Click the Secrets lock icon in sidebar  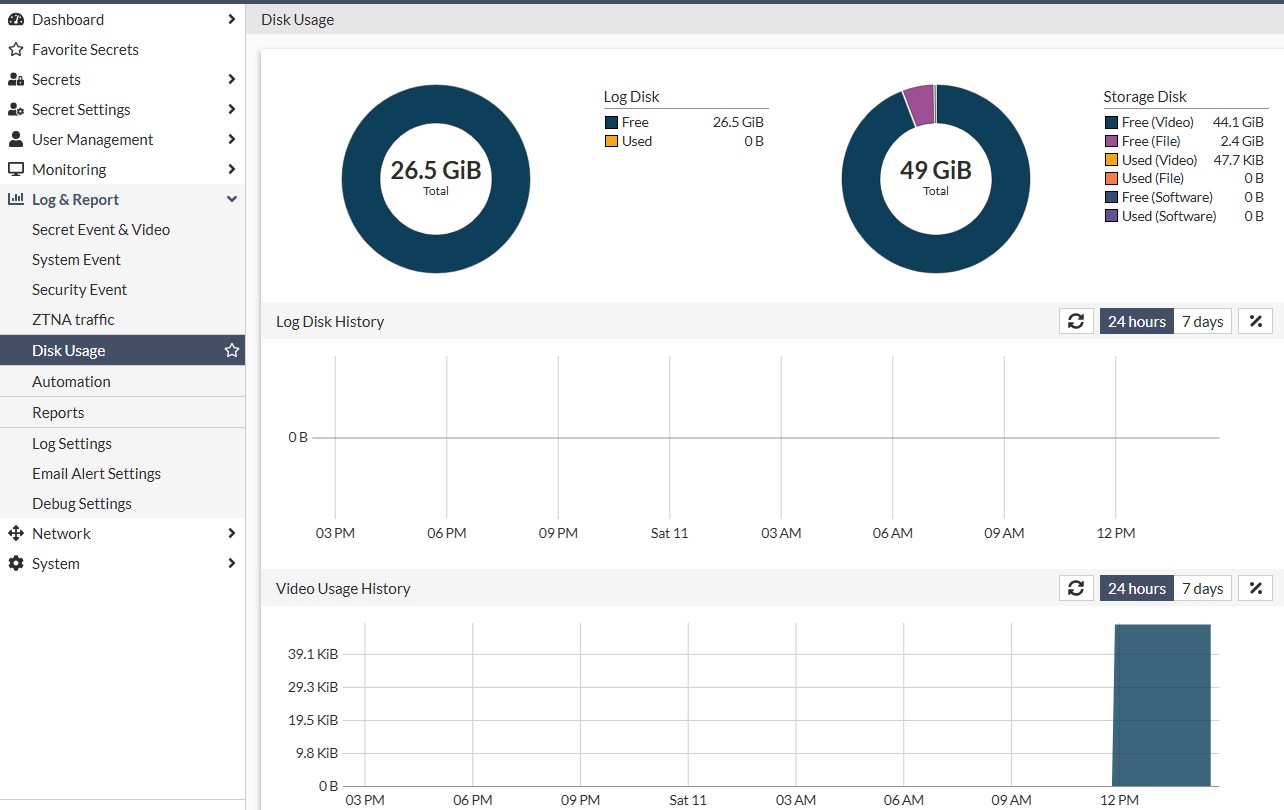click(x=15, y=79)
